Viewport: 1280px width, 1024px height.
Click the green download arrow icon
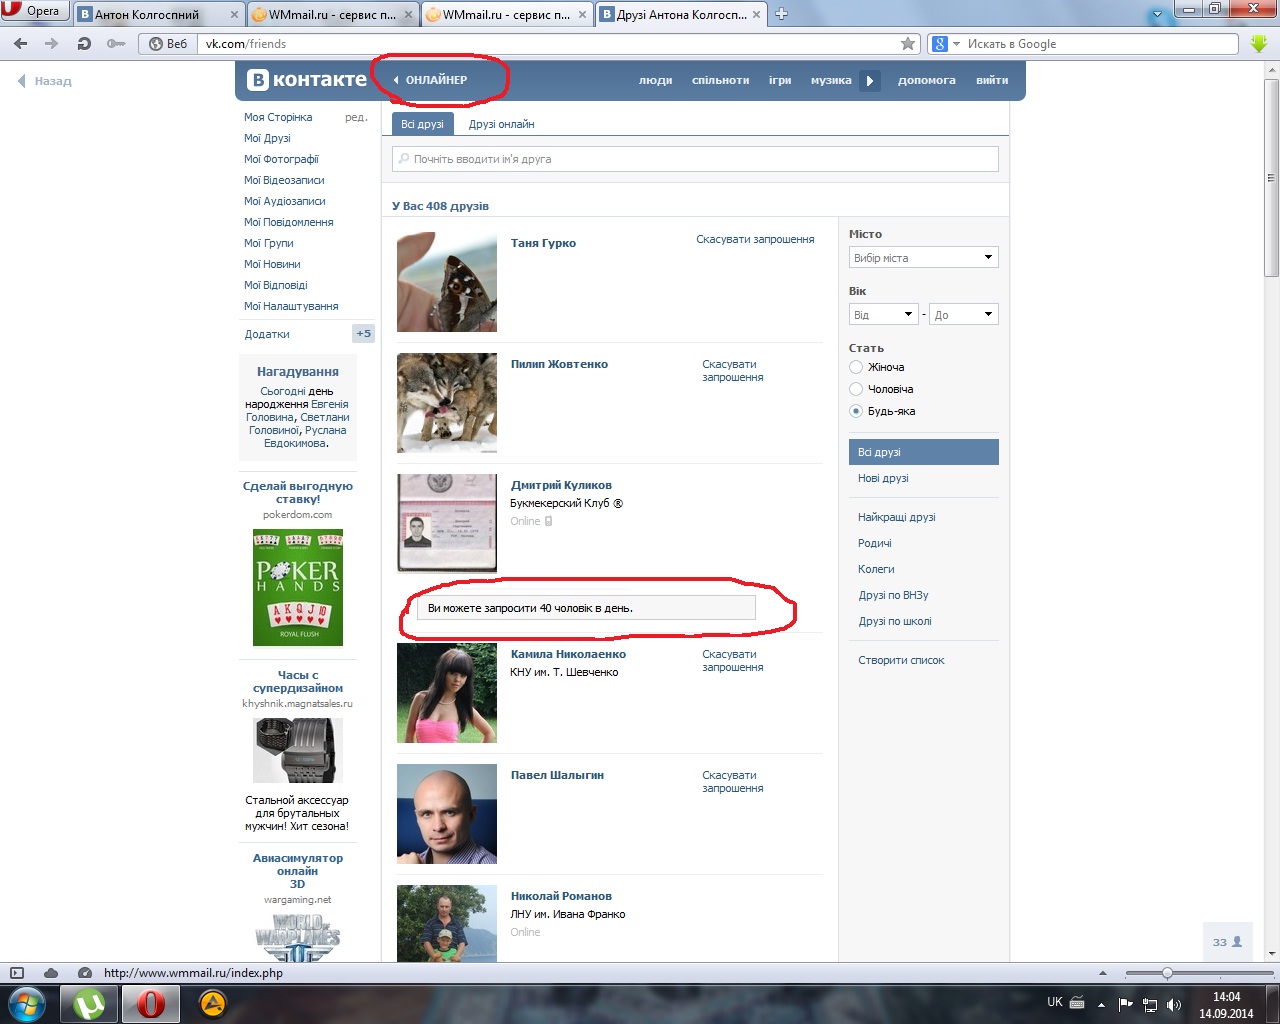point(1259,44)
